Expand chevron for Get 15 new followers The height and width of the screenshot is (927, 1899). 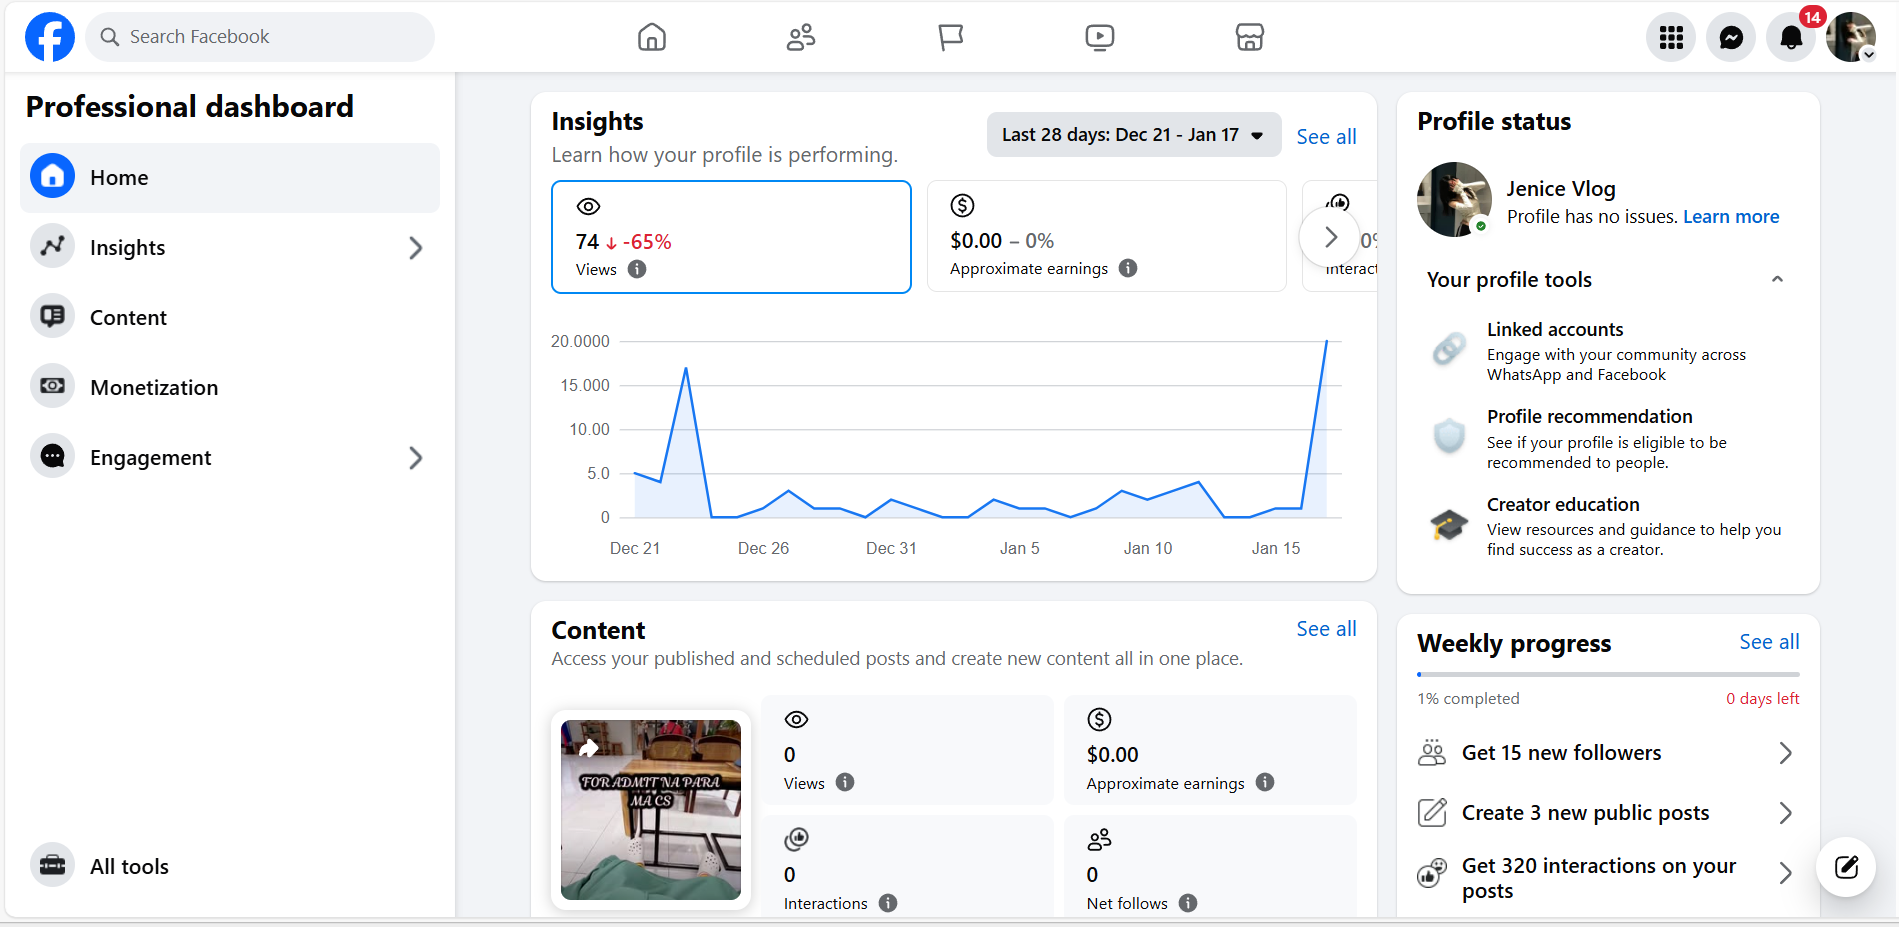[x=1785, y=753]
